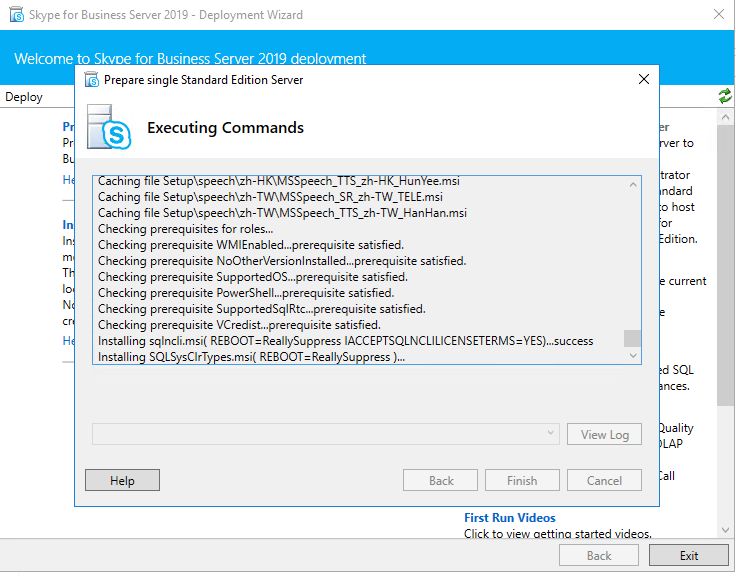Close the Deployment Wizard main window
Image resolution: width=736 pixels, height=576 pixels.
click(x=719, y=14)
